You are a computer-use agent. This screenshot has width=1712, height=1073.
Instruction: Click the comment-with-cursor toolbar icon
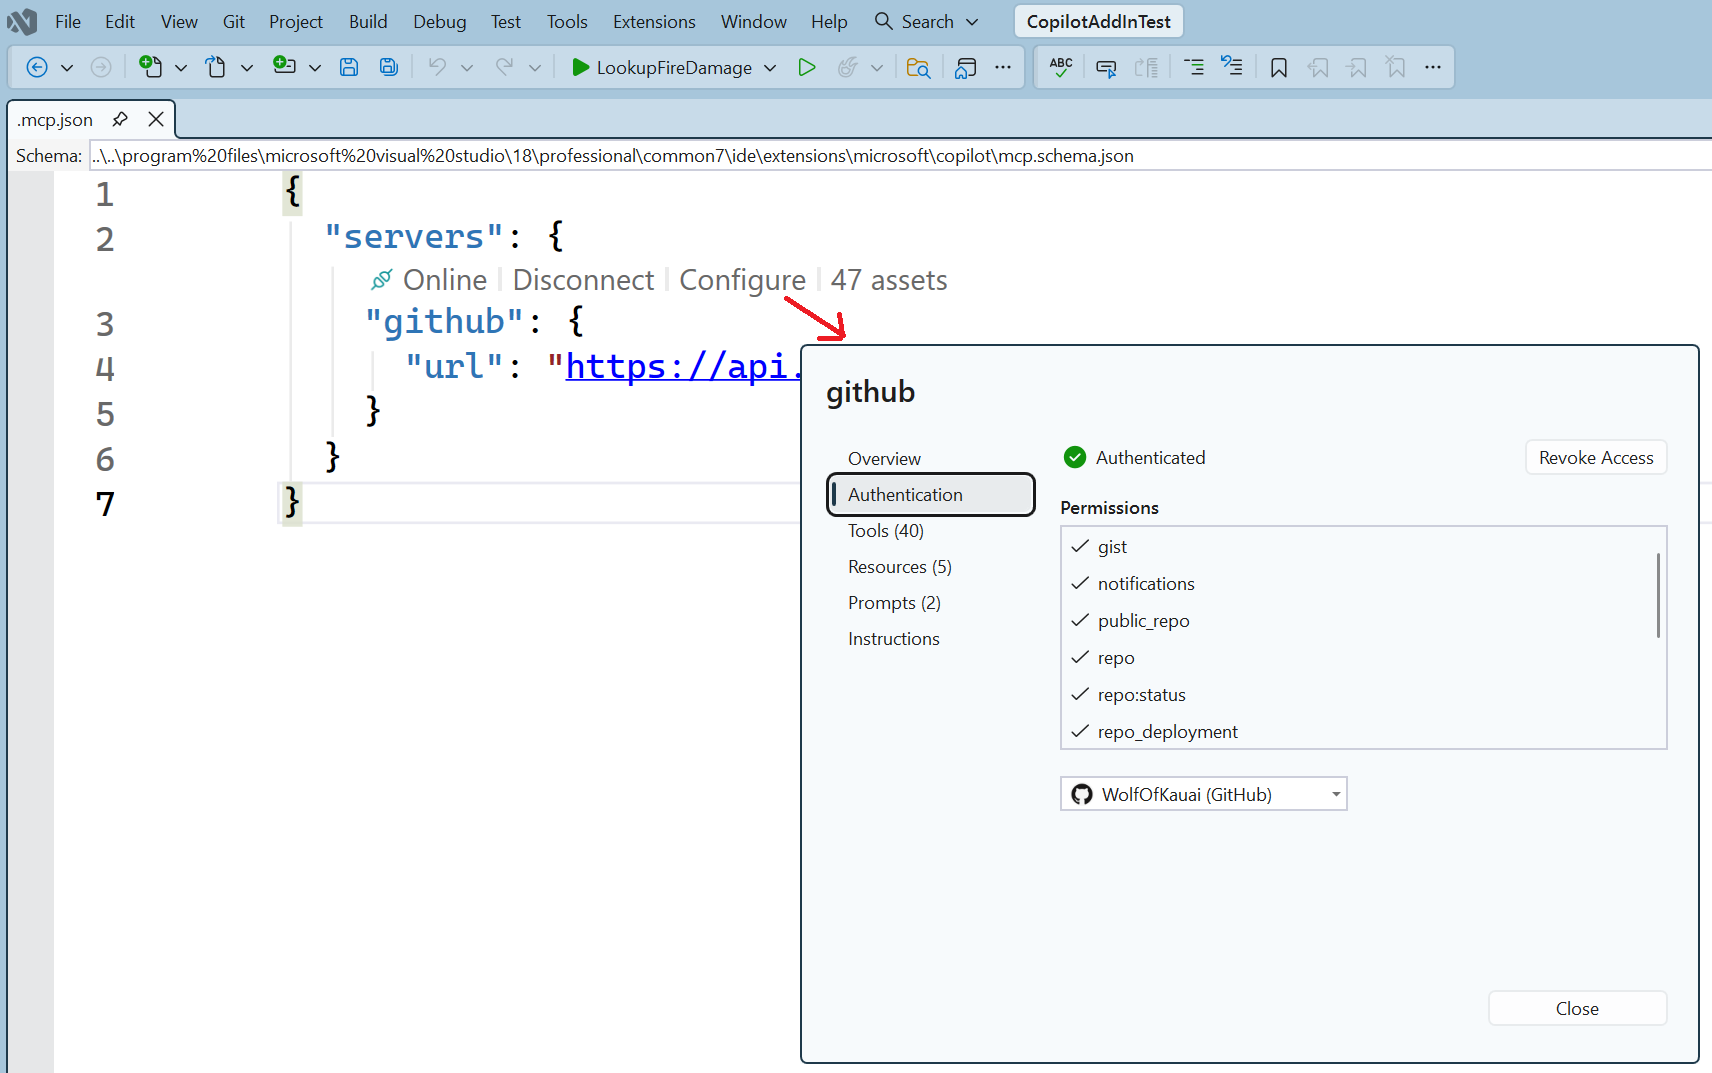tap(1106, 67)
